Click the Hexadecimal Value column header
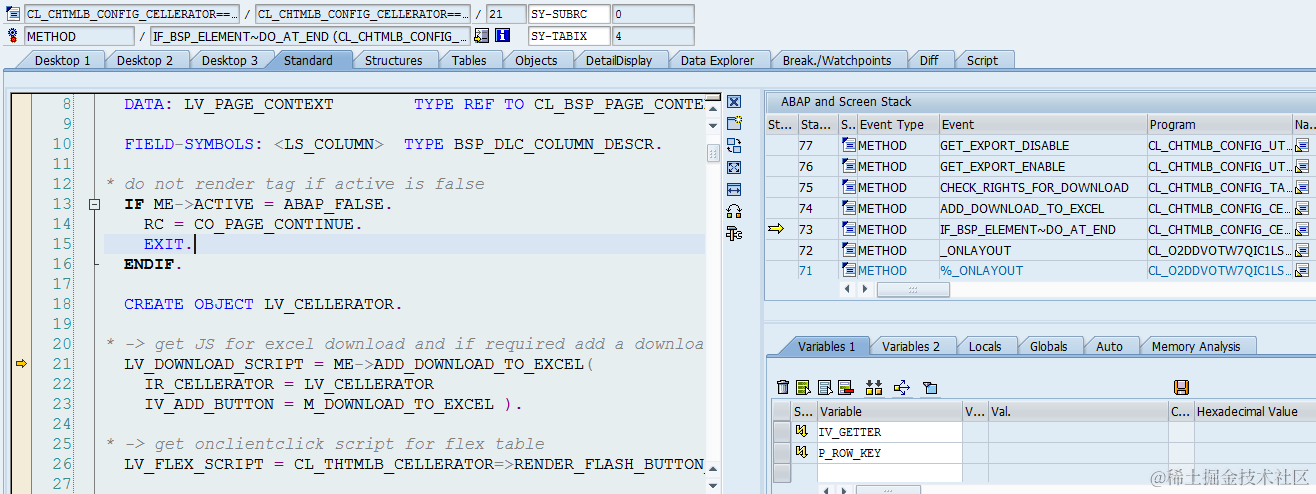1316x494 pixels. click(1254, 411)
